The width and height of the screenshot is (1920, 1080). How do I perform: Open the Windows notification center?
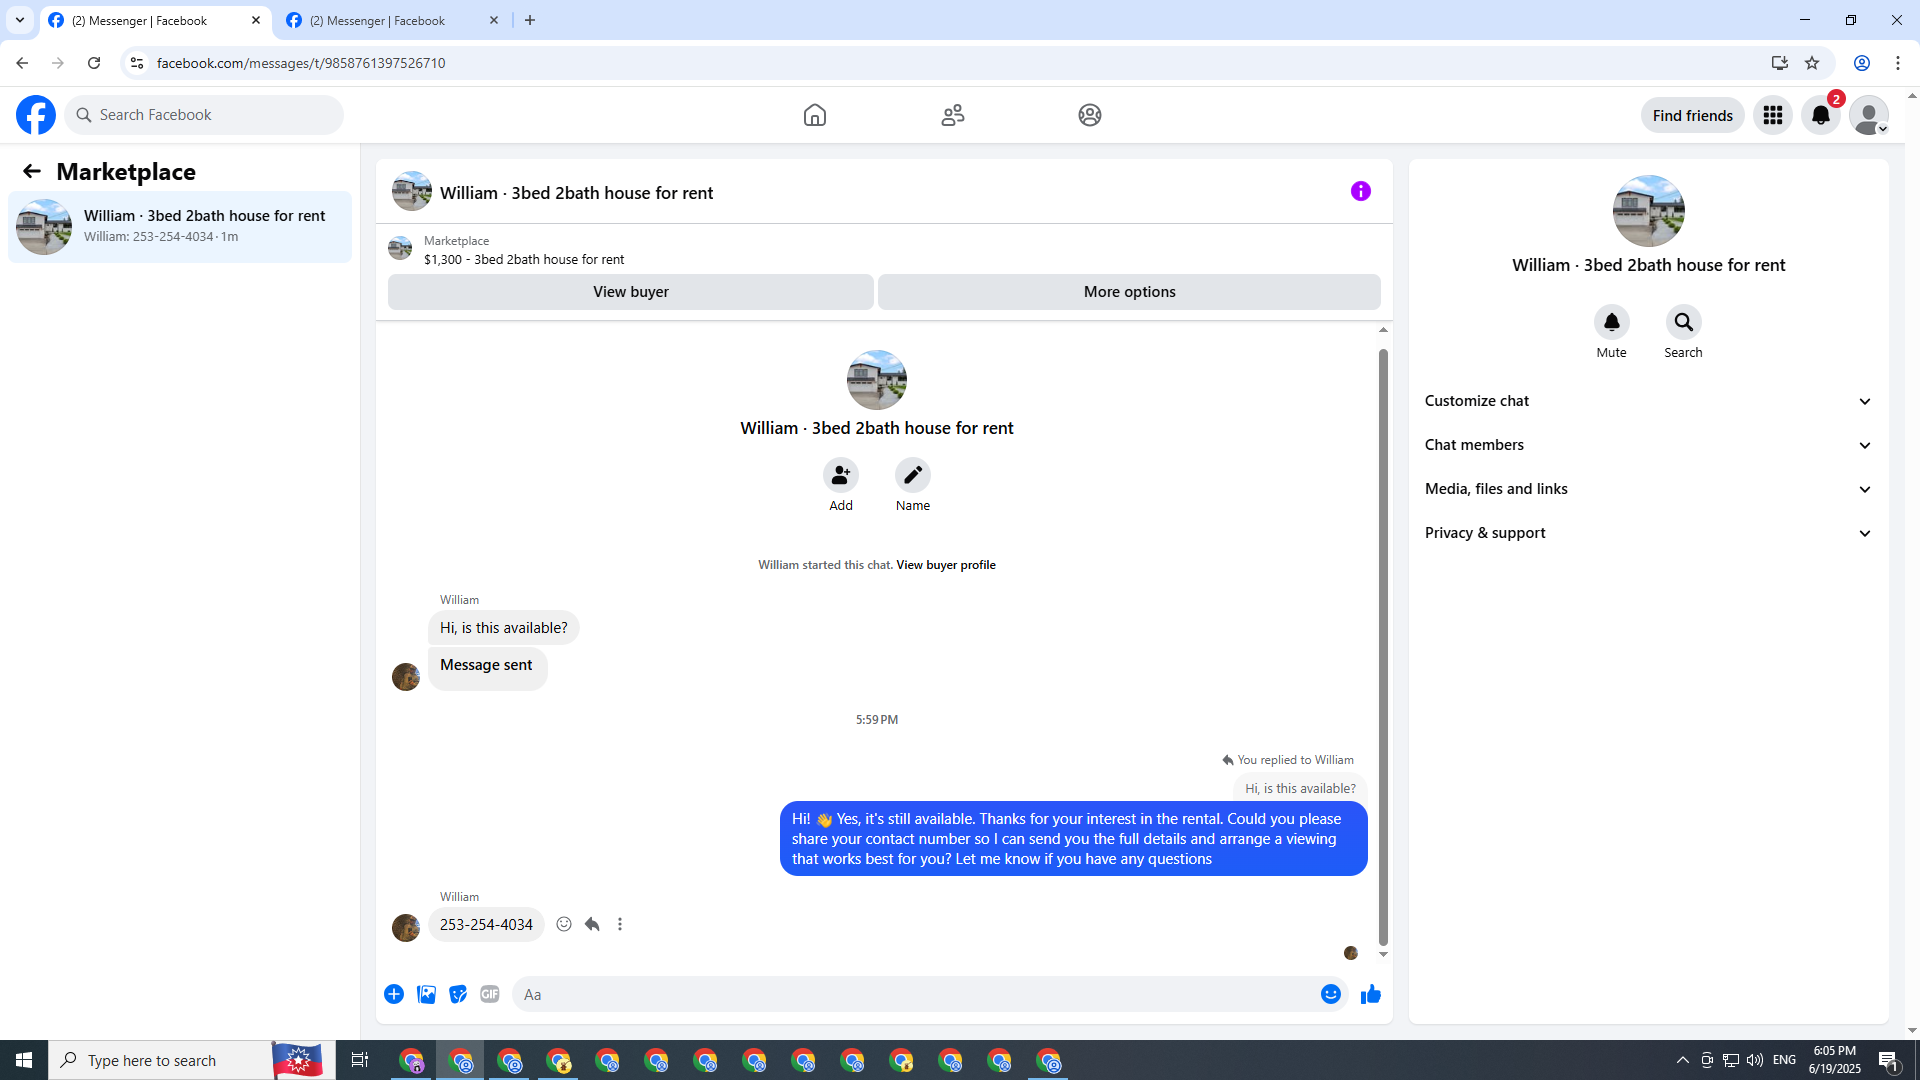[x=1889, y=1060]
